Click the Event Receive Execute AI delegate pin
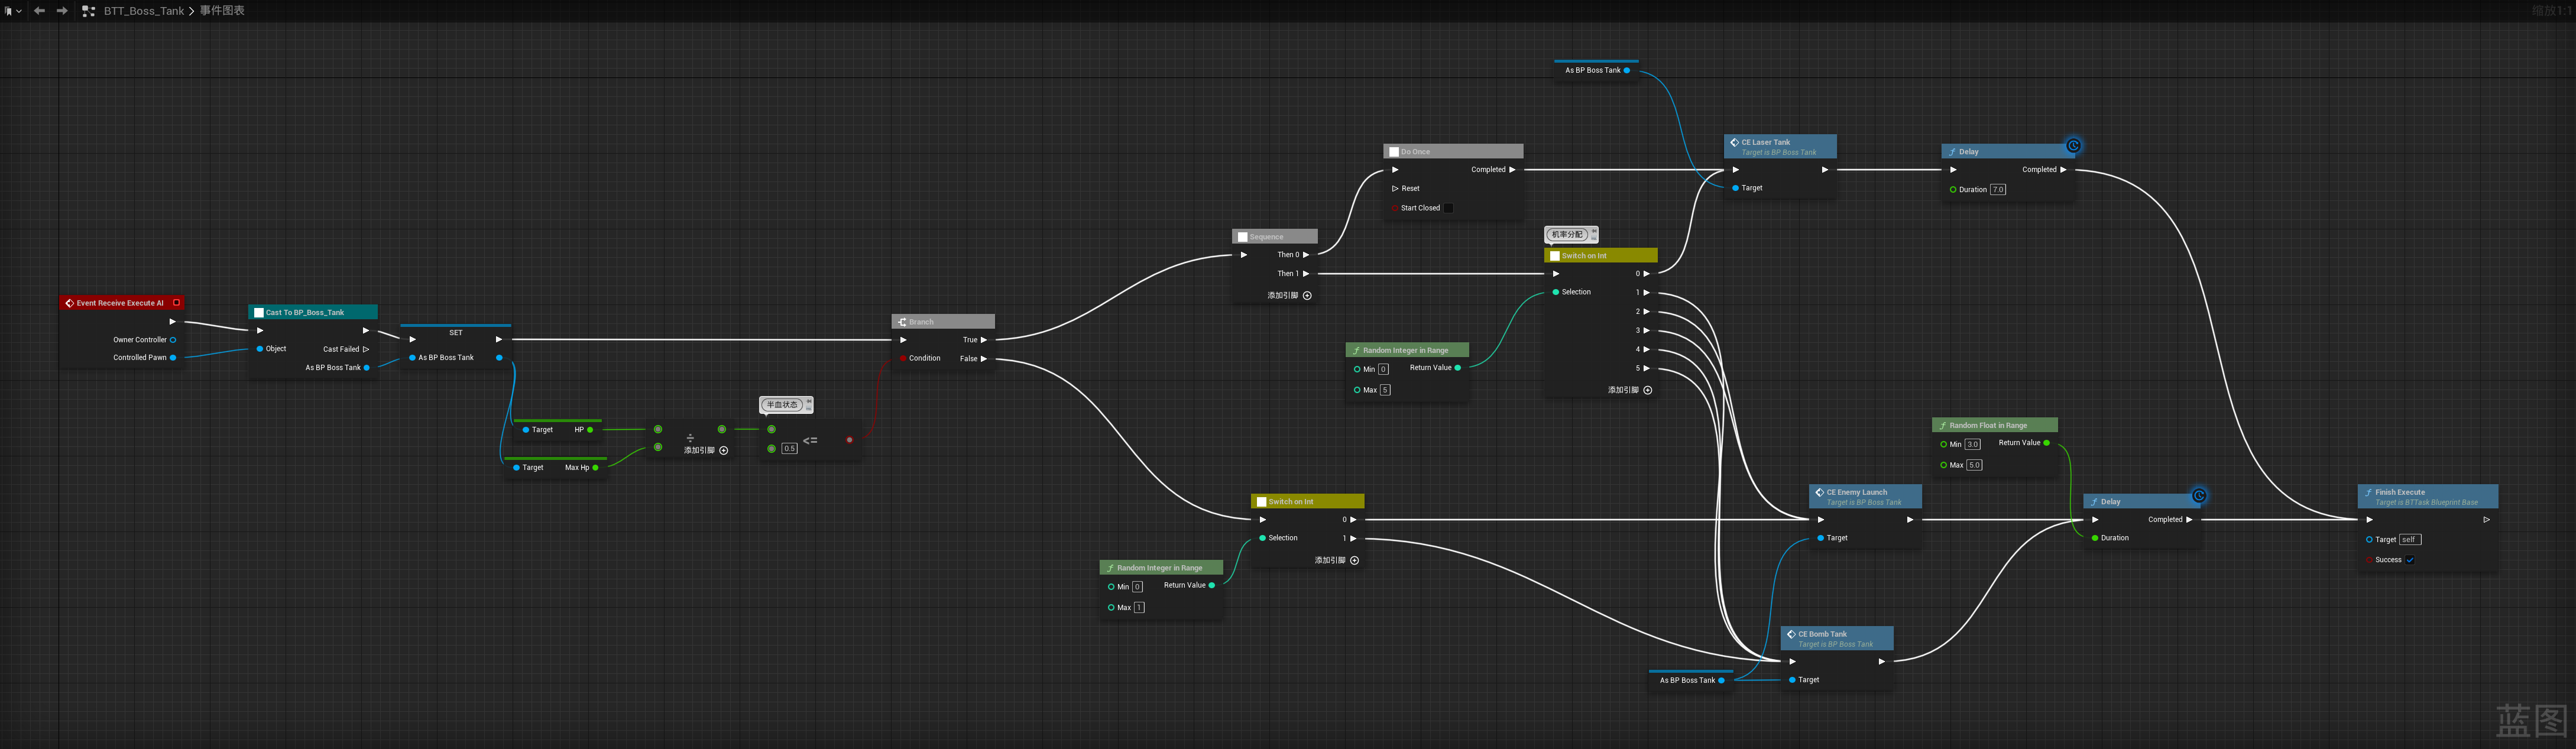This screenshot has height=749, width=2576. (177, 303)
